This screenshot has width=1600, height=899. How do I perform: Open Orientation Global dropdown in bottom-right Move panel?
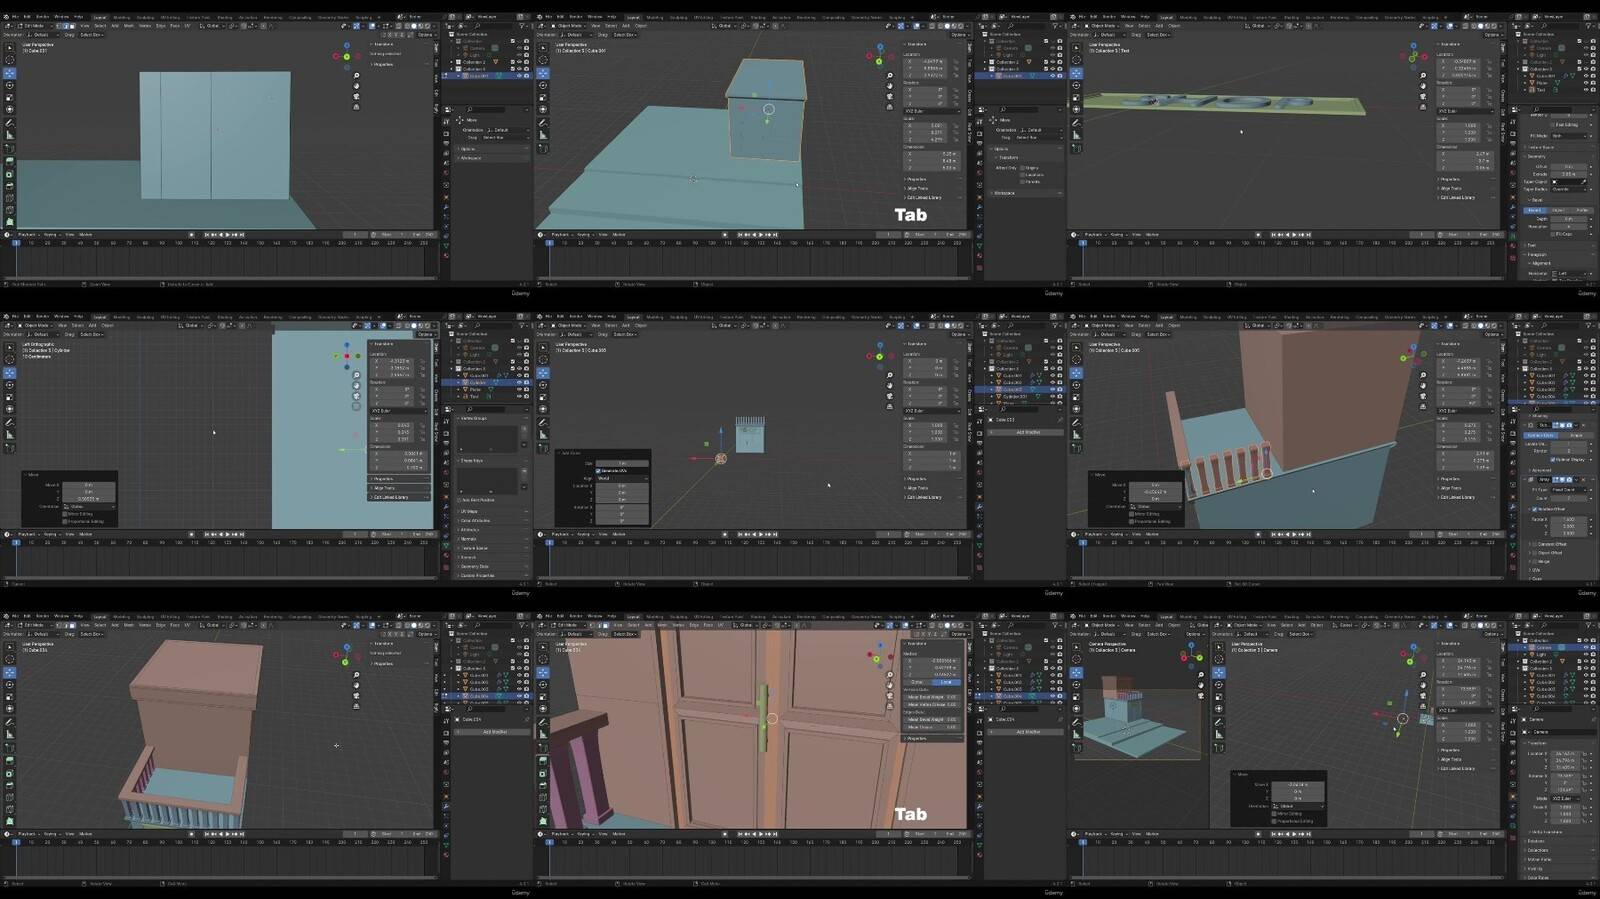coord(1300,806)
